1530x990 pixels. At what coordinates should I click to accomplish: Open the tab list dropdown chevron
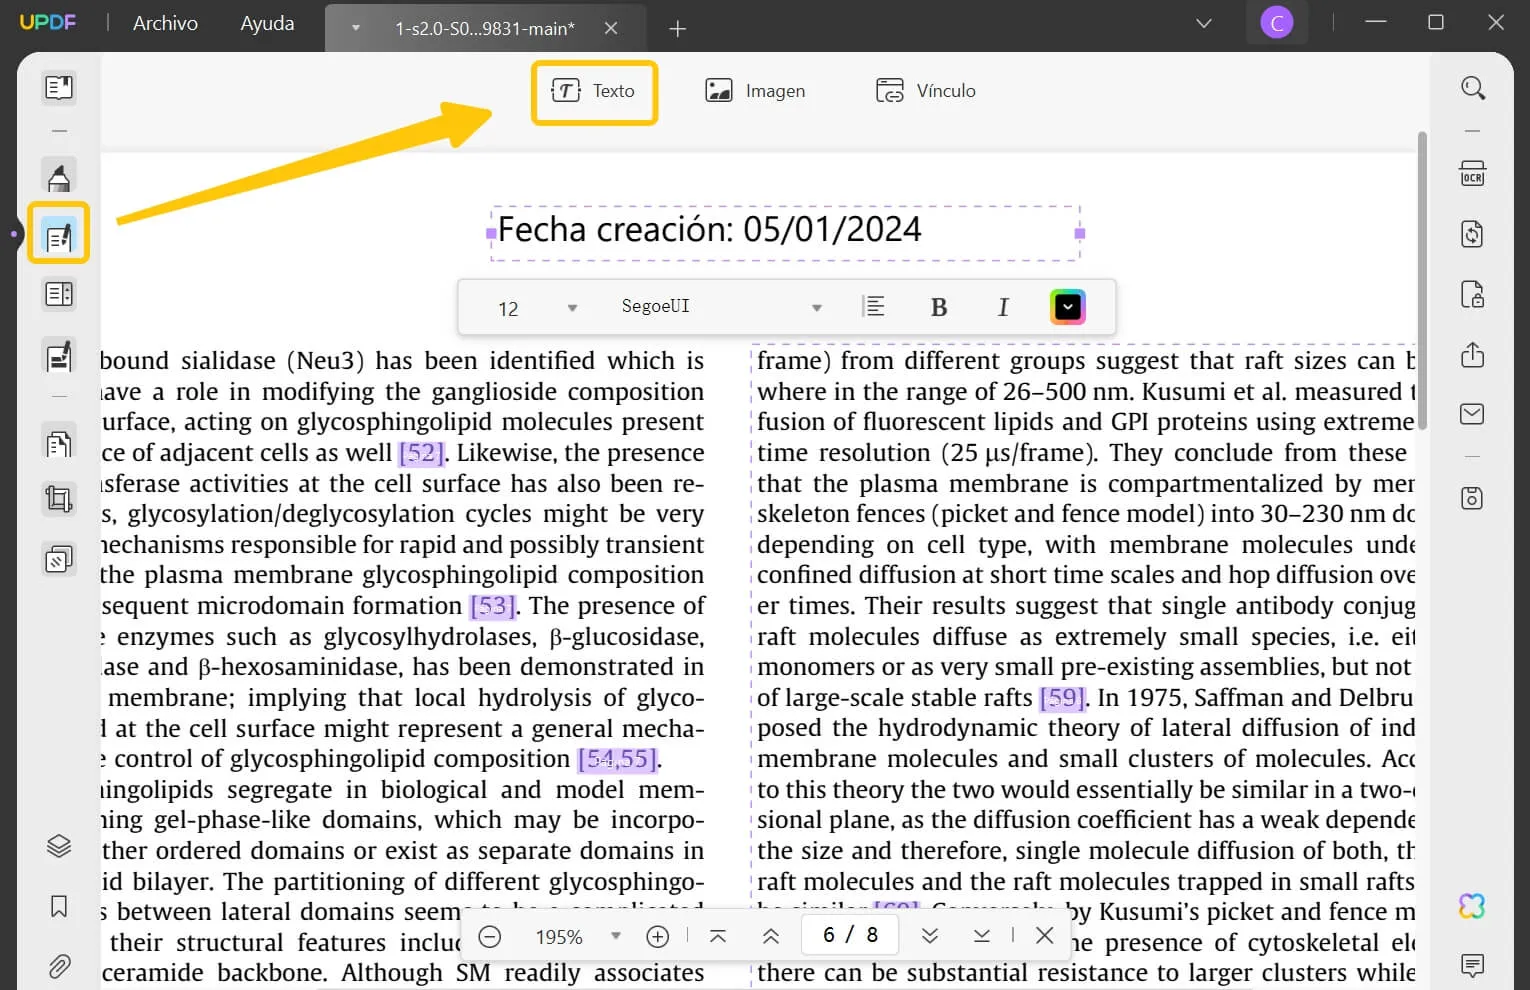[x=1204, y=23]
